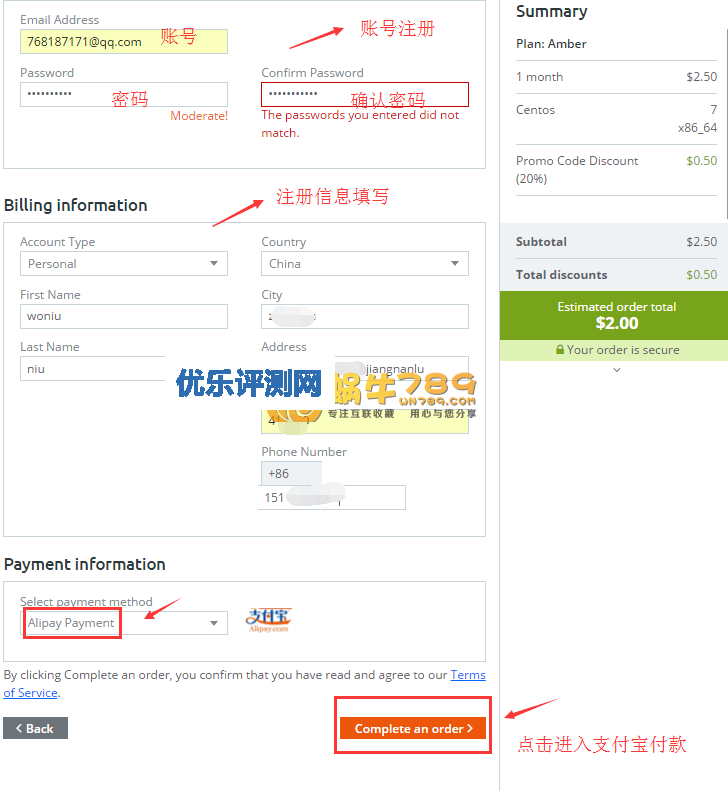Click the Subtotal $2.50 row
Screen dimensions: 728x791
click(x=616, y=242)
